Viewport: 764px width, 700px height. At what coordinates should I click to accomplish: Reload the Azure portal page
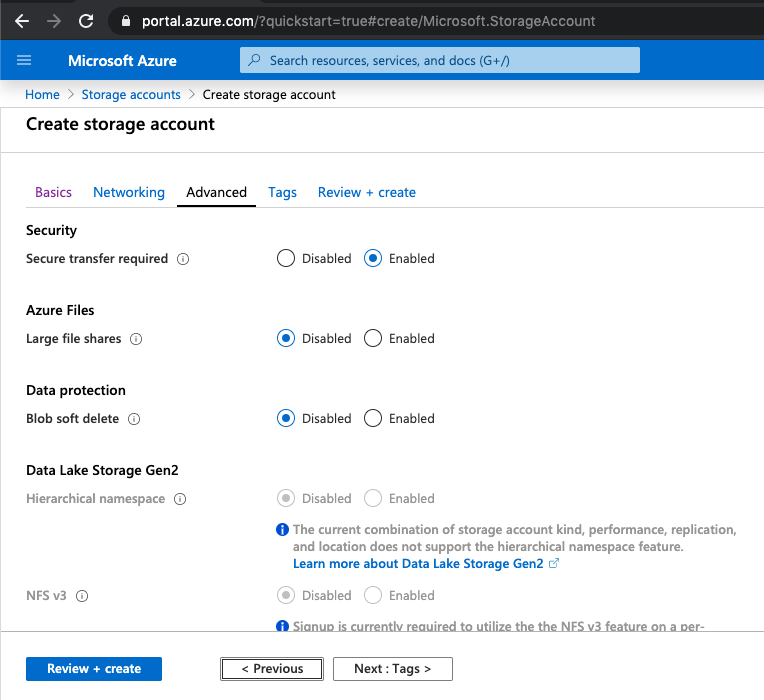click(86, 21)
